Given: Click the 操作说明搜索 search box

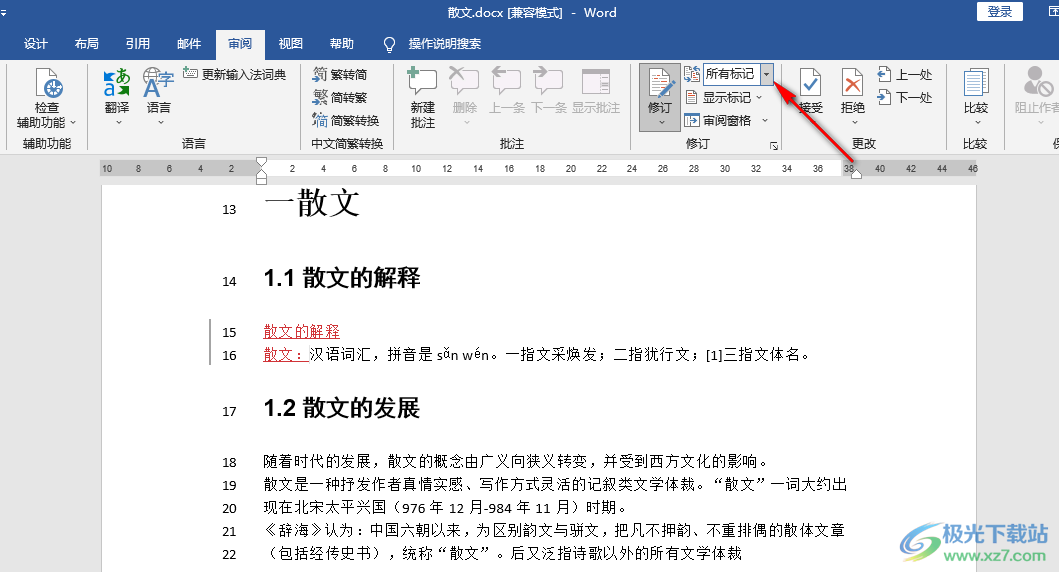Looking at the screenshot, I should [x=444, y=44].
